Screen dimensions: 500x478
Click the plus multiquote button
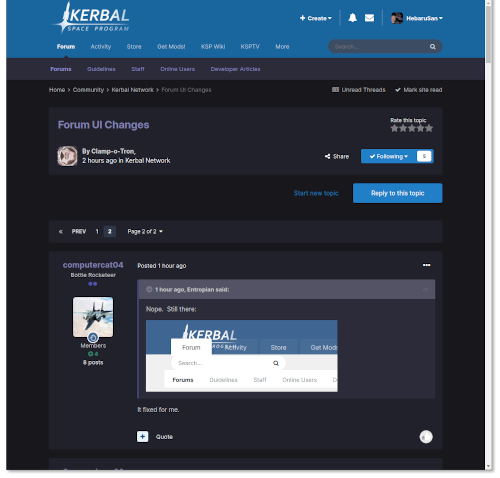(x=142, y=436)
